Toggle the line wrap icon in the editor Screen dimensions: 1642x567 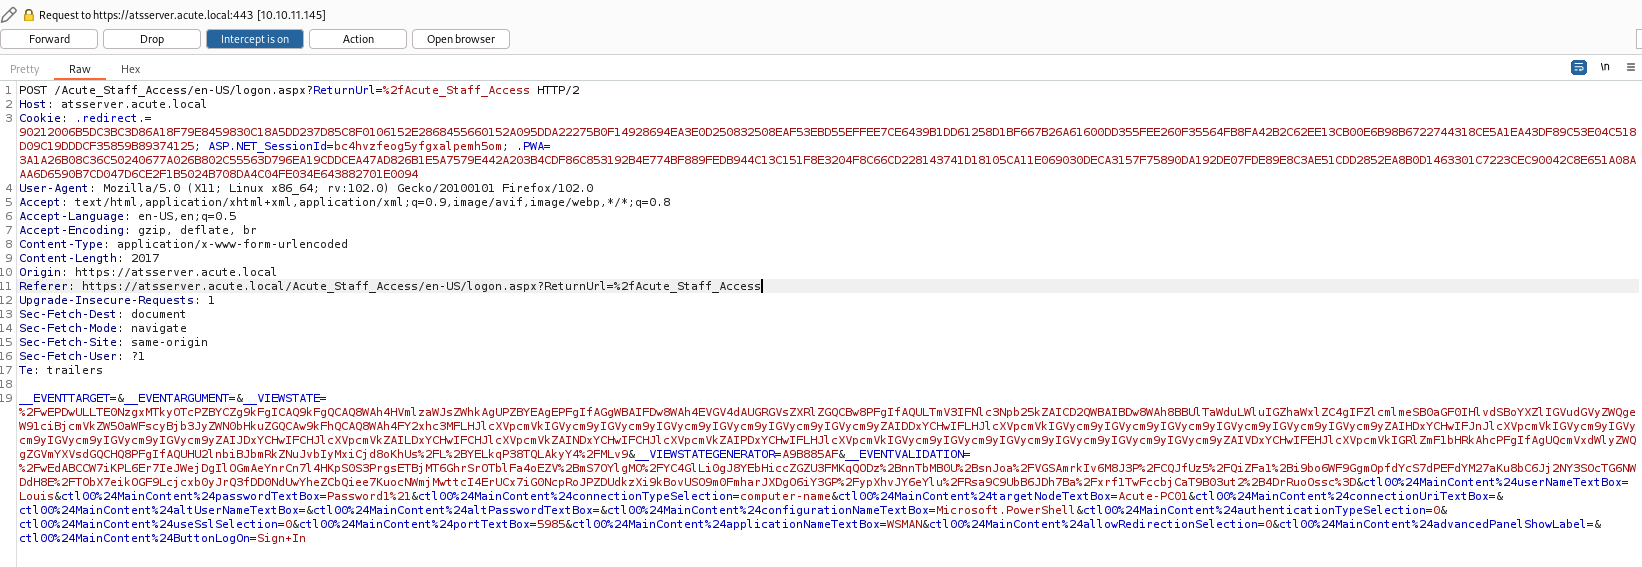tap(1579, 68)
